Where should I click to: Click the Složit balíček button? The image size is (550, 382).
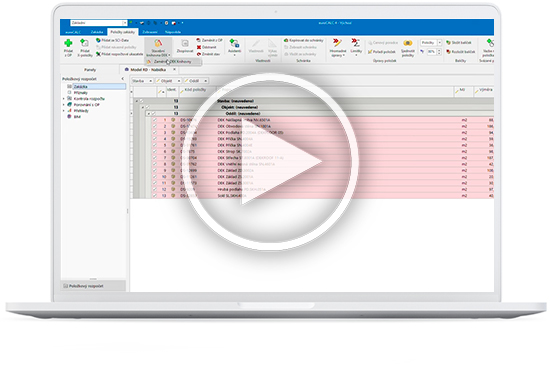[459, 42]
